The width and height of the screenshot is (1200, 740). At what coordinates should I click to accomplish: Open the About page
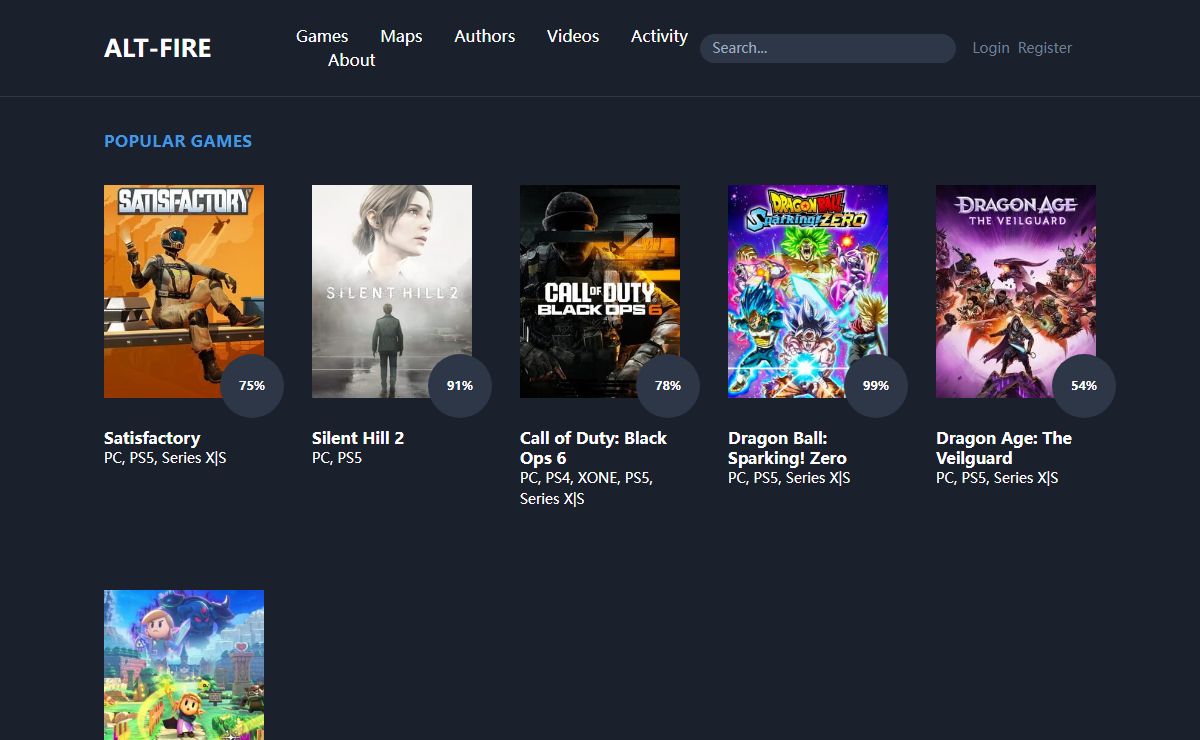point(352,60)
